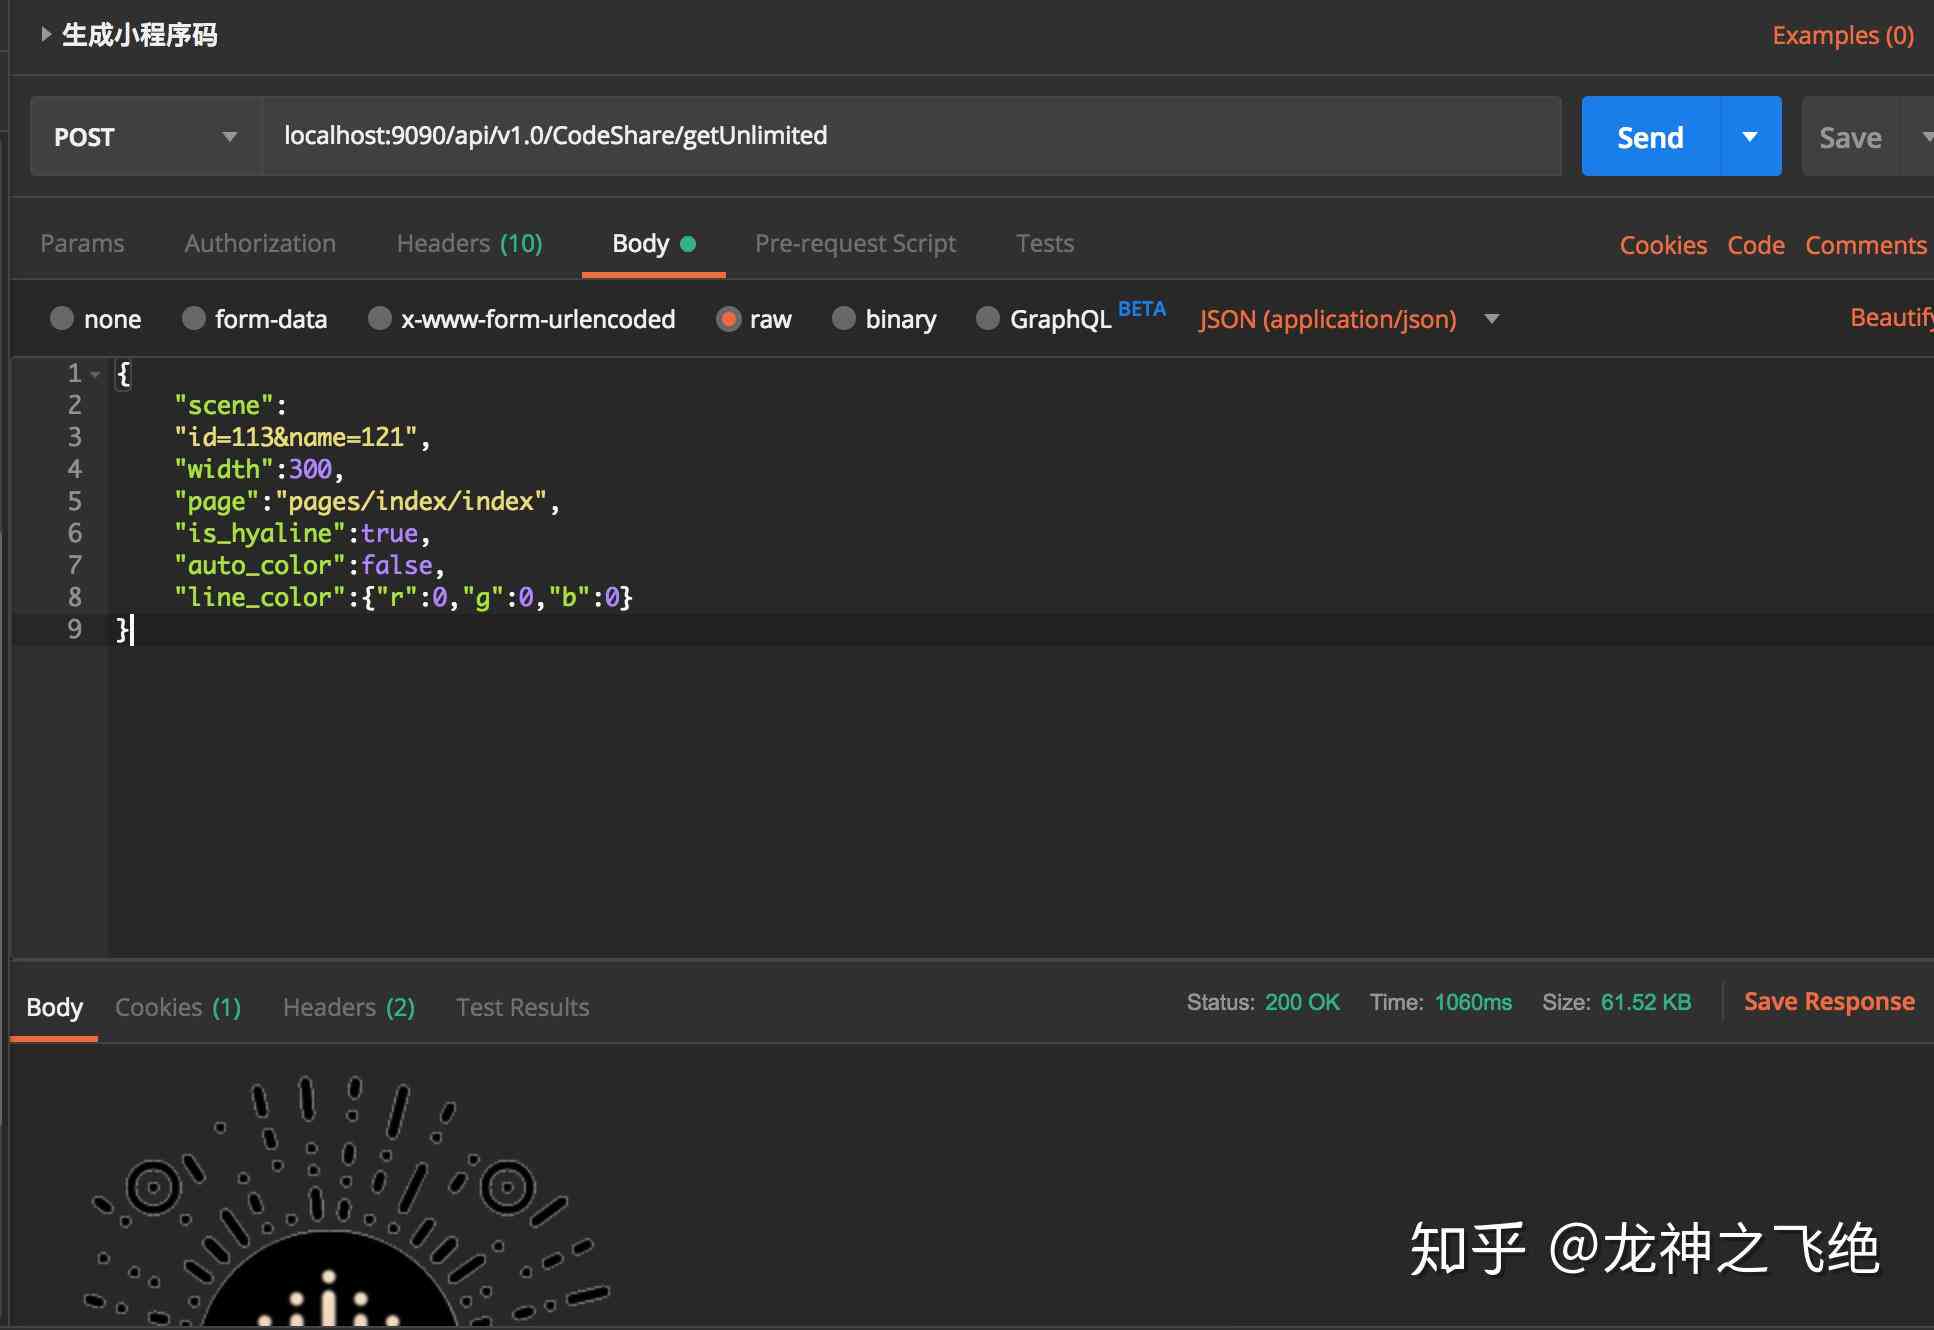Image resolution: width=1934 pixels, height=1330 pixels.
Task: Click the Cookies link in response area
Action: 178,1007
